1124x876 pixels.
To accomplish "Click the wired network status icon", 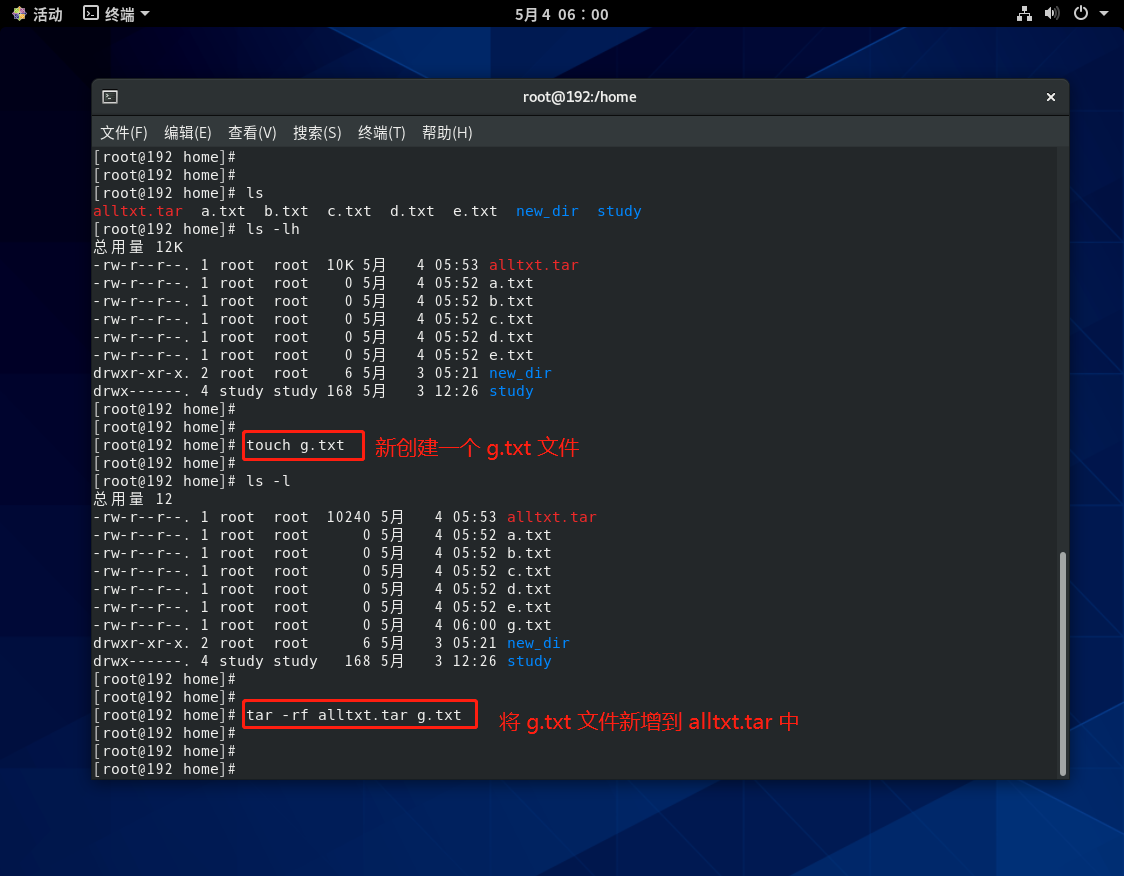I will 1023,14.
